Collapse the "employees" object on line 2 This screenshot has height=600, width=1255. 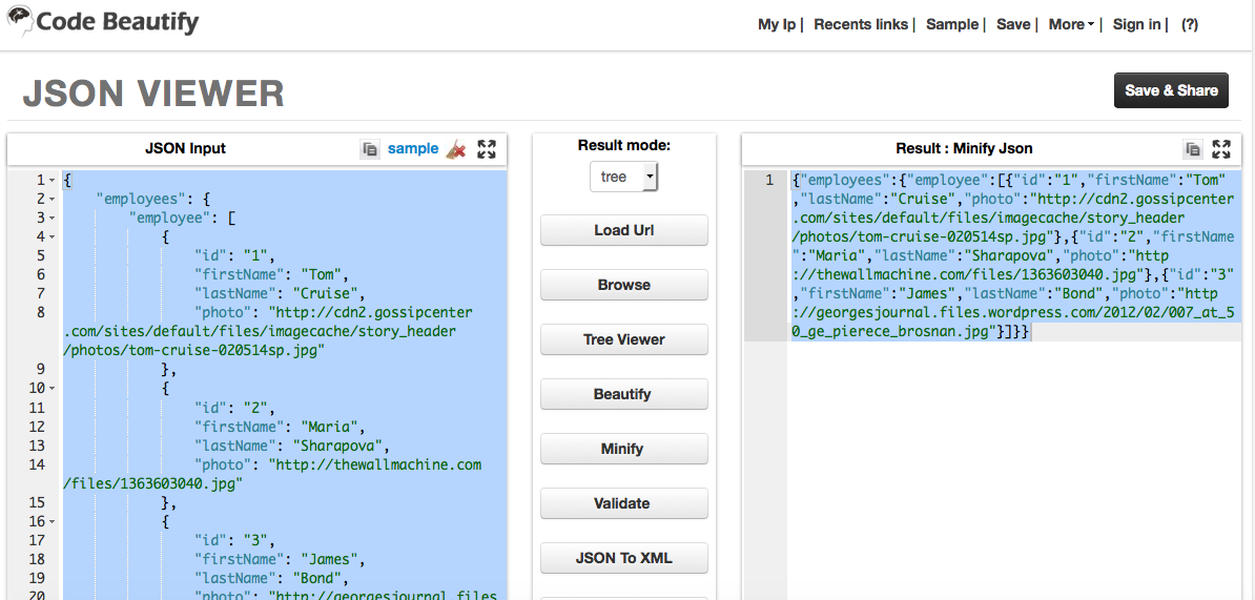(52, 200)
